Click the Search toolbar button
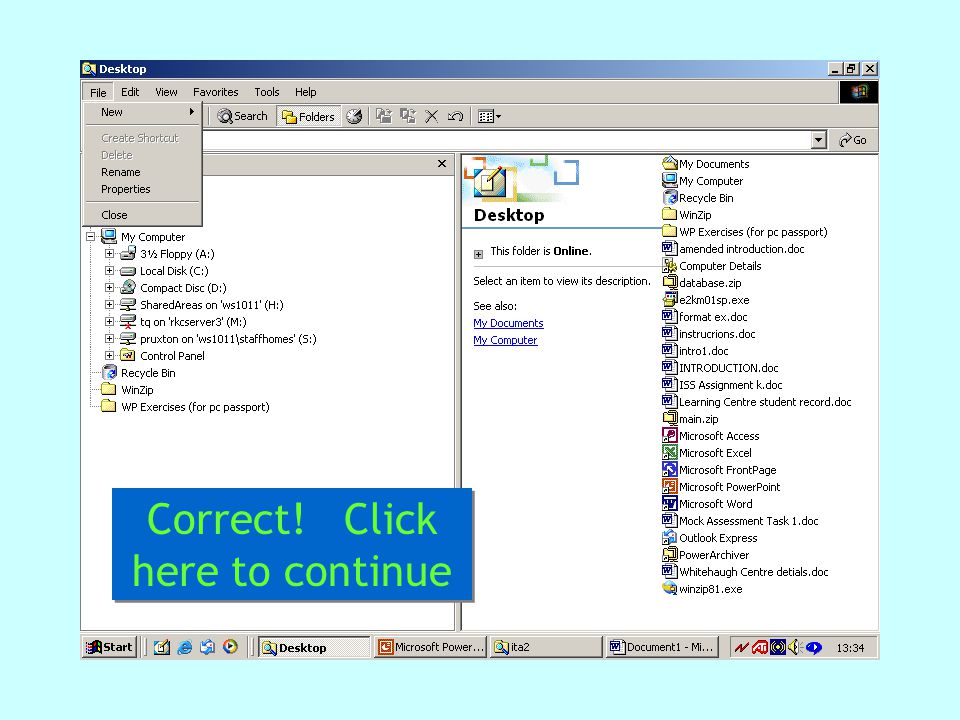 242,116
